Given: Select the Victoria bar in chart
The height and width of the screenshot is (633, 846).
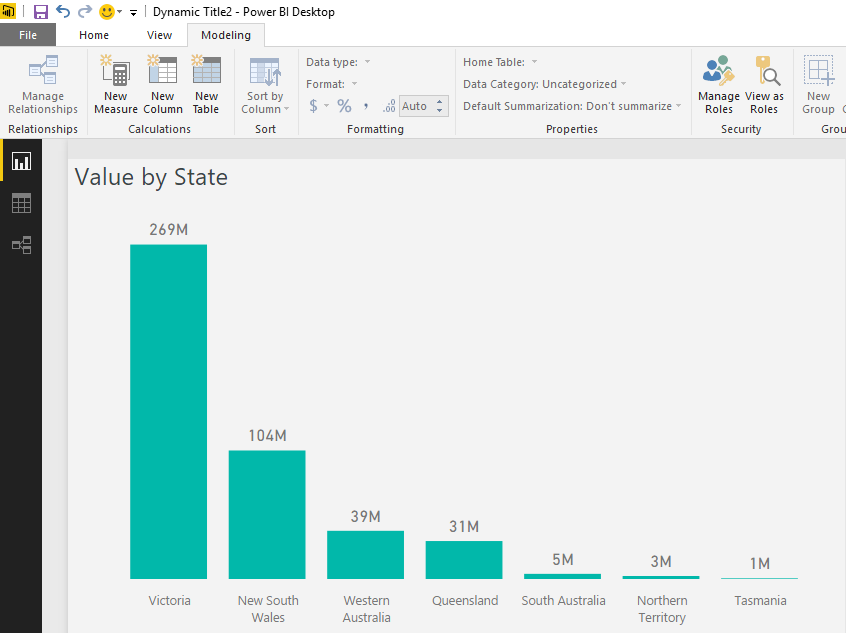Looking at the screenshot, I should coord(168,412).
